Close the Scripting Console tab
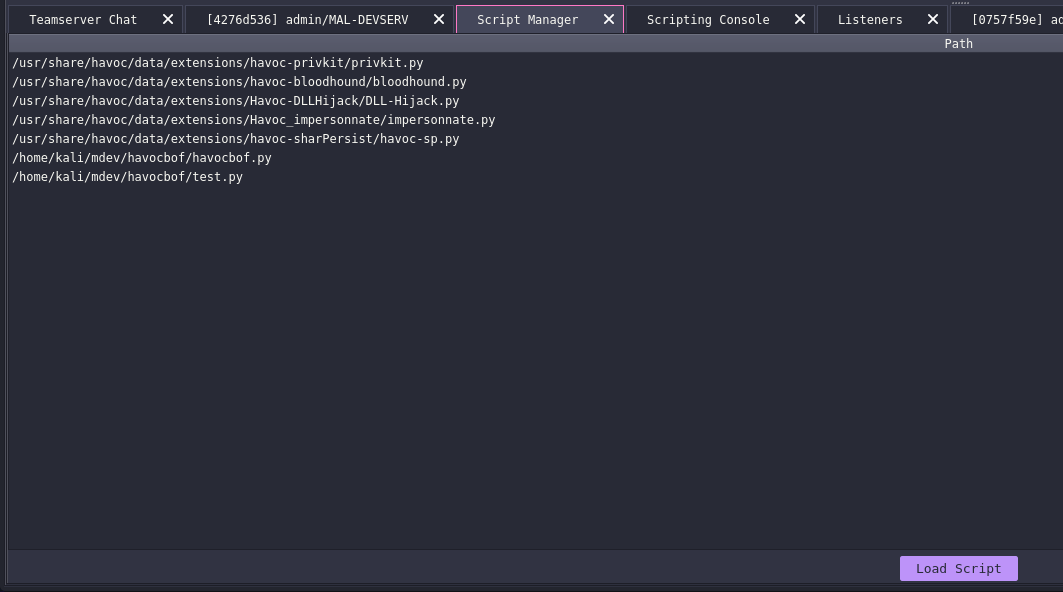Viewport: 1063px width, 592px height. point(800,20)
